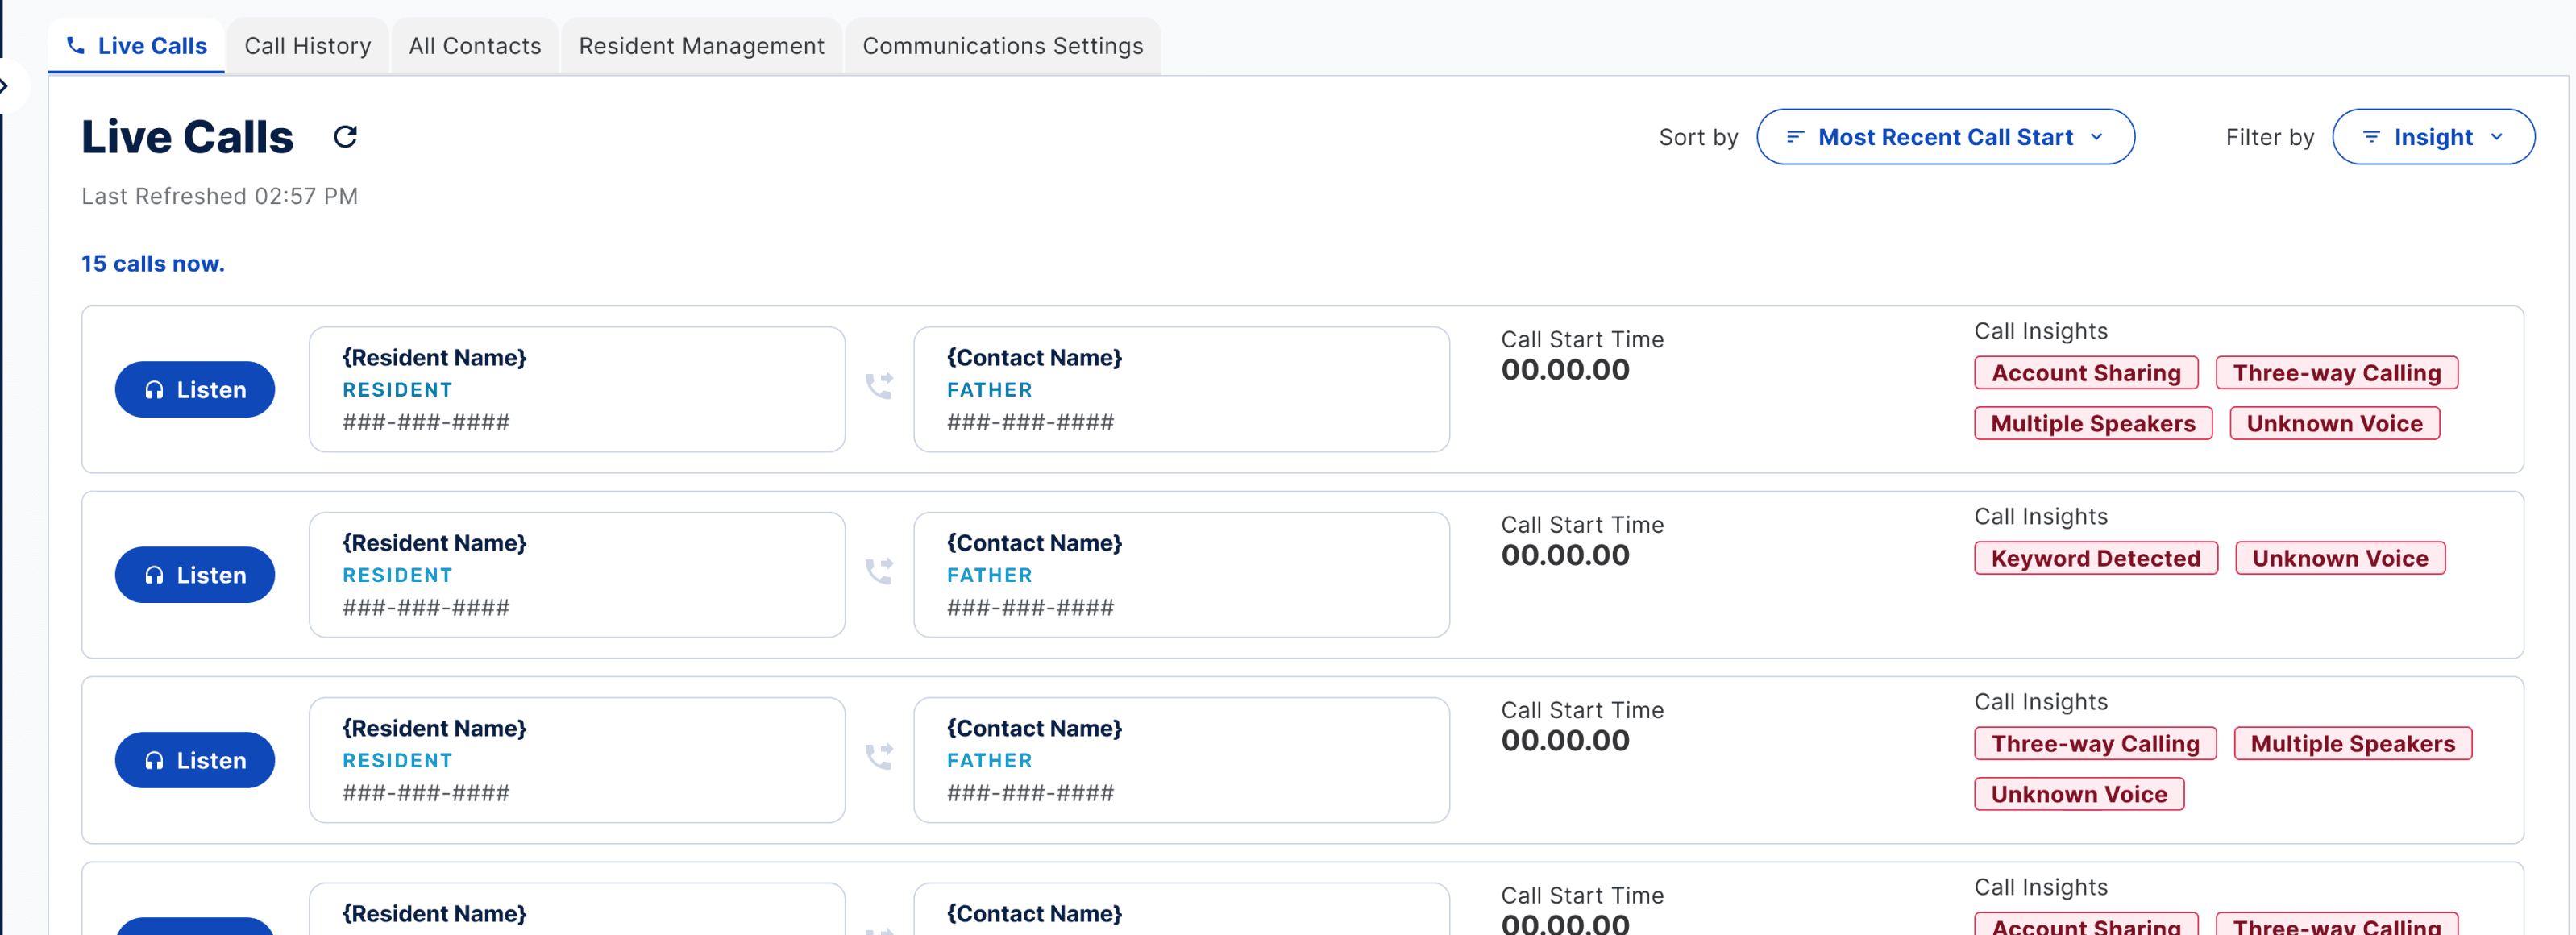Open the Insight filter dropdown chevron
2576x935 pixels.
(2497, 137)
